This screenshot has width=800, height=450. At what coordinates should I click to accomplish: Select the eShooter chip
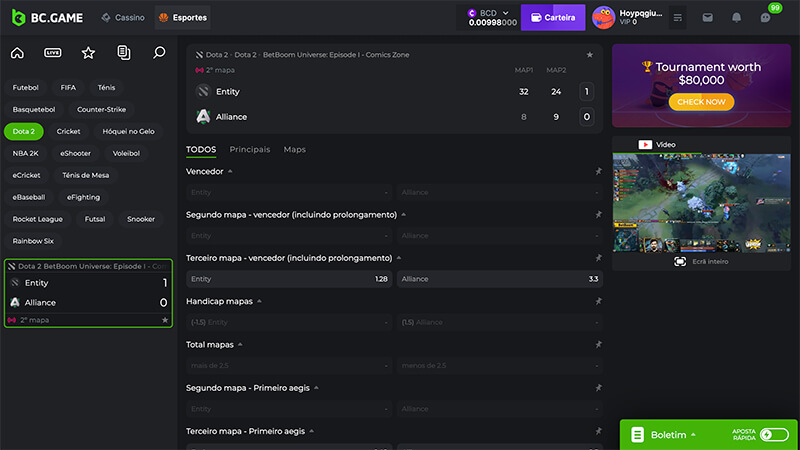pyautogui.click(x=76, y=153)
